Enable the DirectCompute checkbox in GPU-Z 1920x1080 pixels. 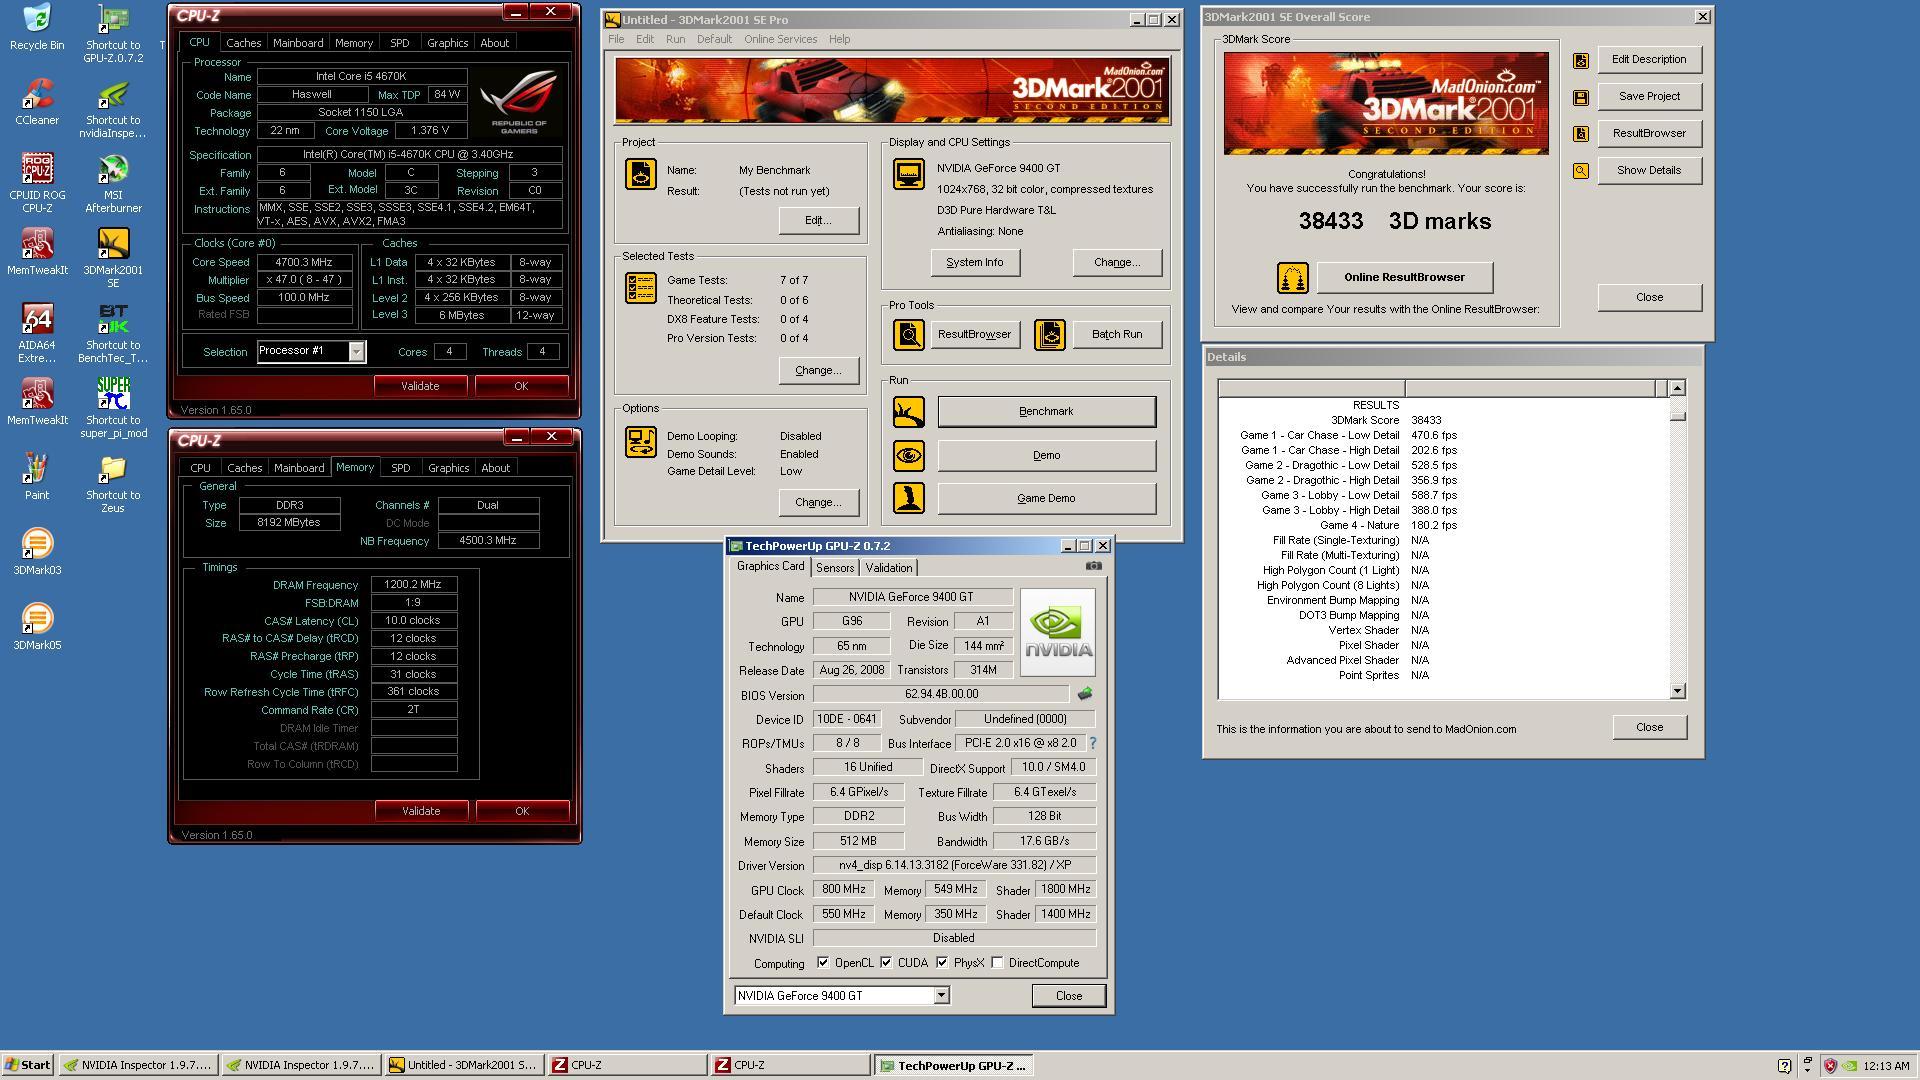pyautogui.click(x=997, y=963)
